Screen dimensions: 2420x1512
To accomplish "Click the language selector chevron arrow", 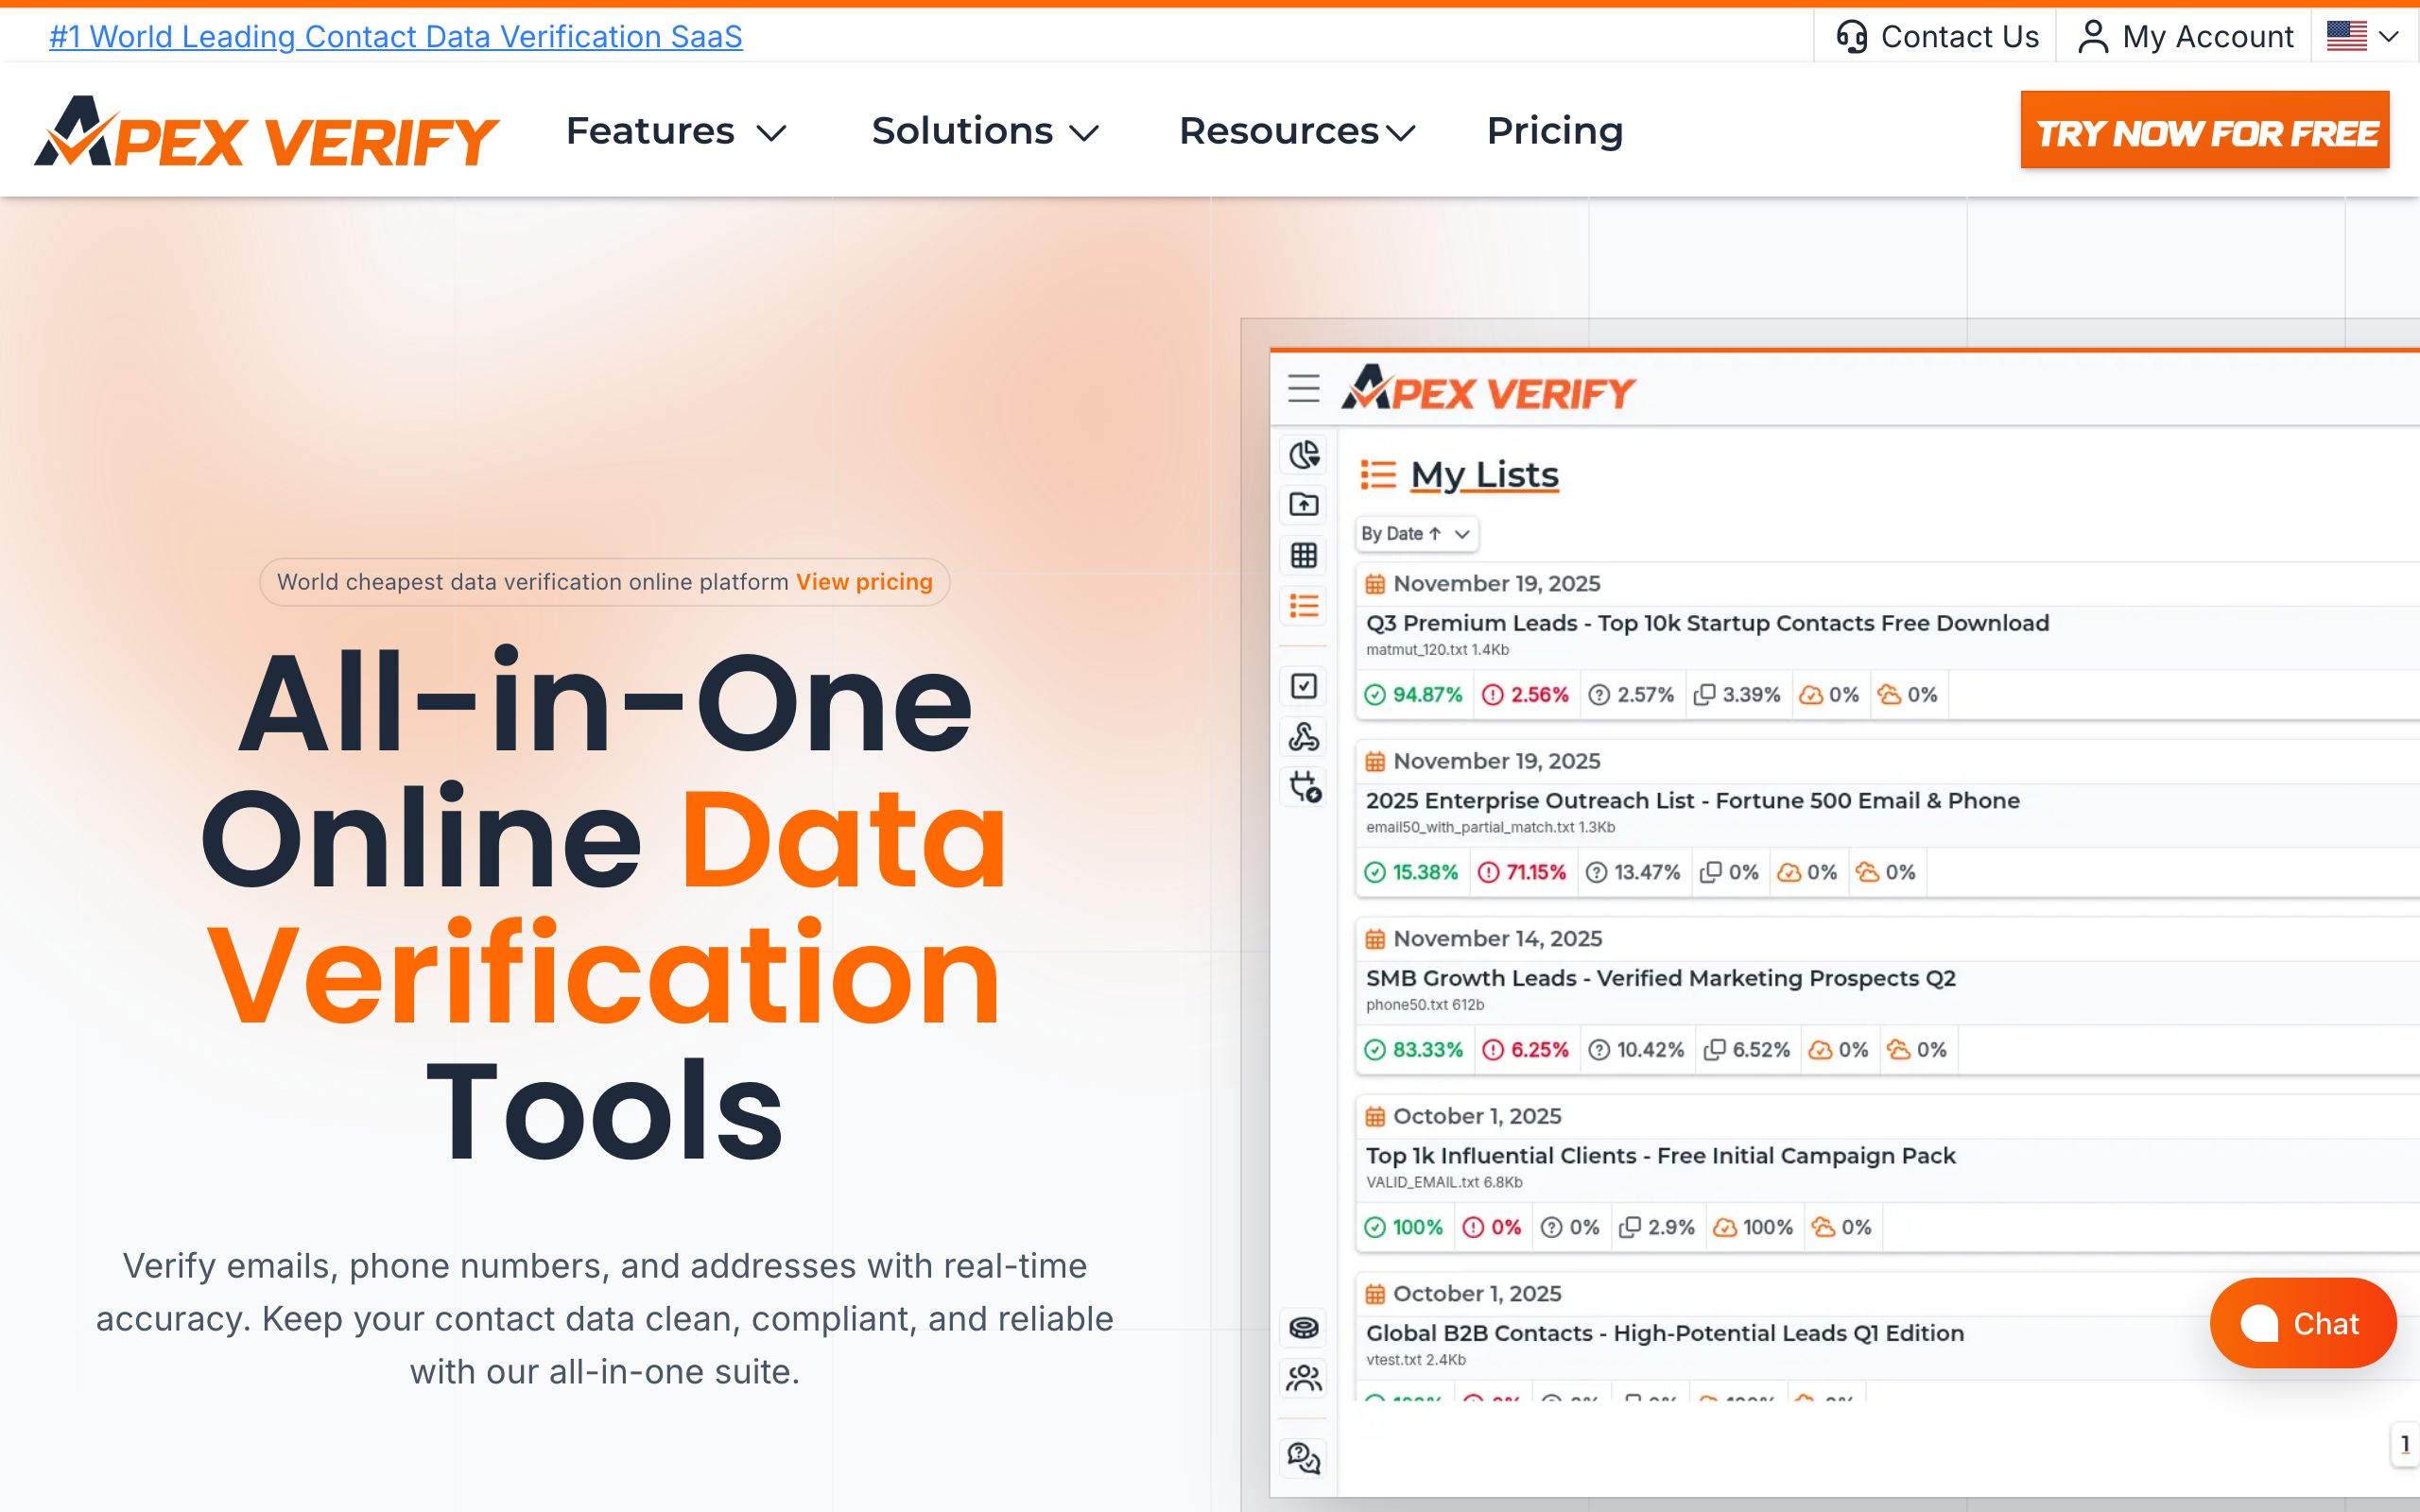I will click(2389, 37).
